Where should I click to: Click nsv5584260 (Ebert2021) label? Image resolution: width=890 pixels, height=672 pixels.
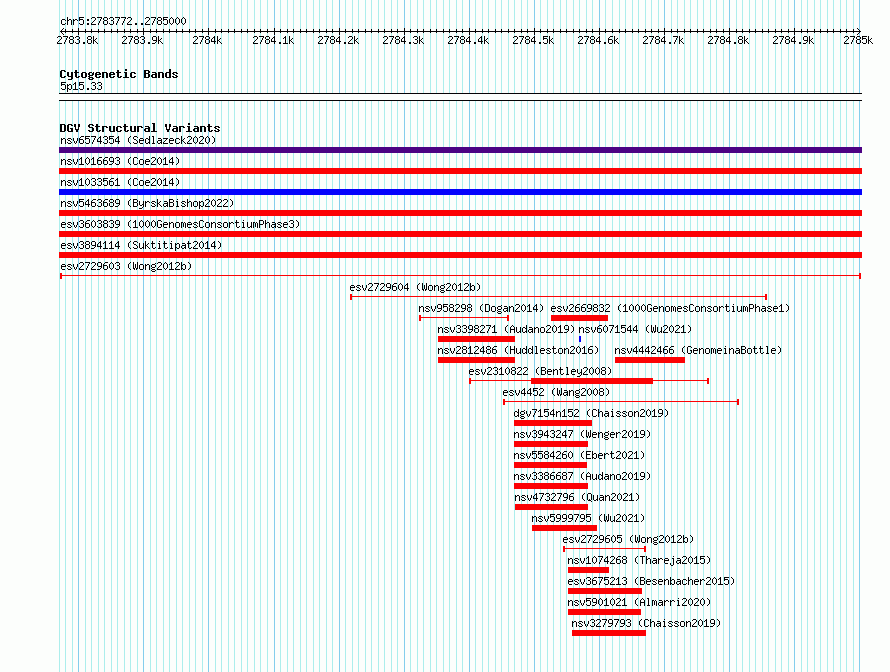pos(579,455)
